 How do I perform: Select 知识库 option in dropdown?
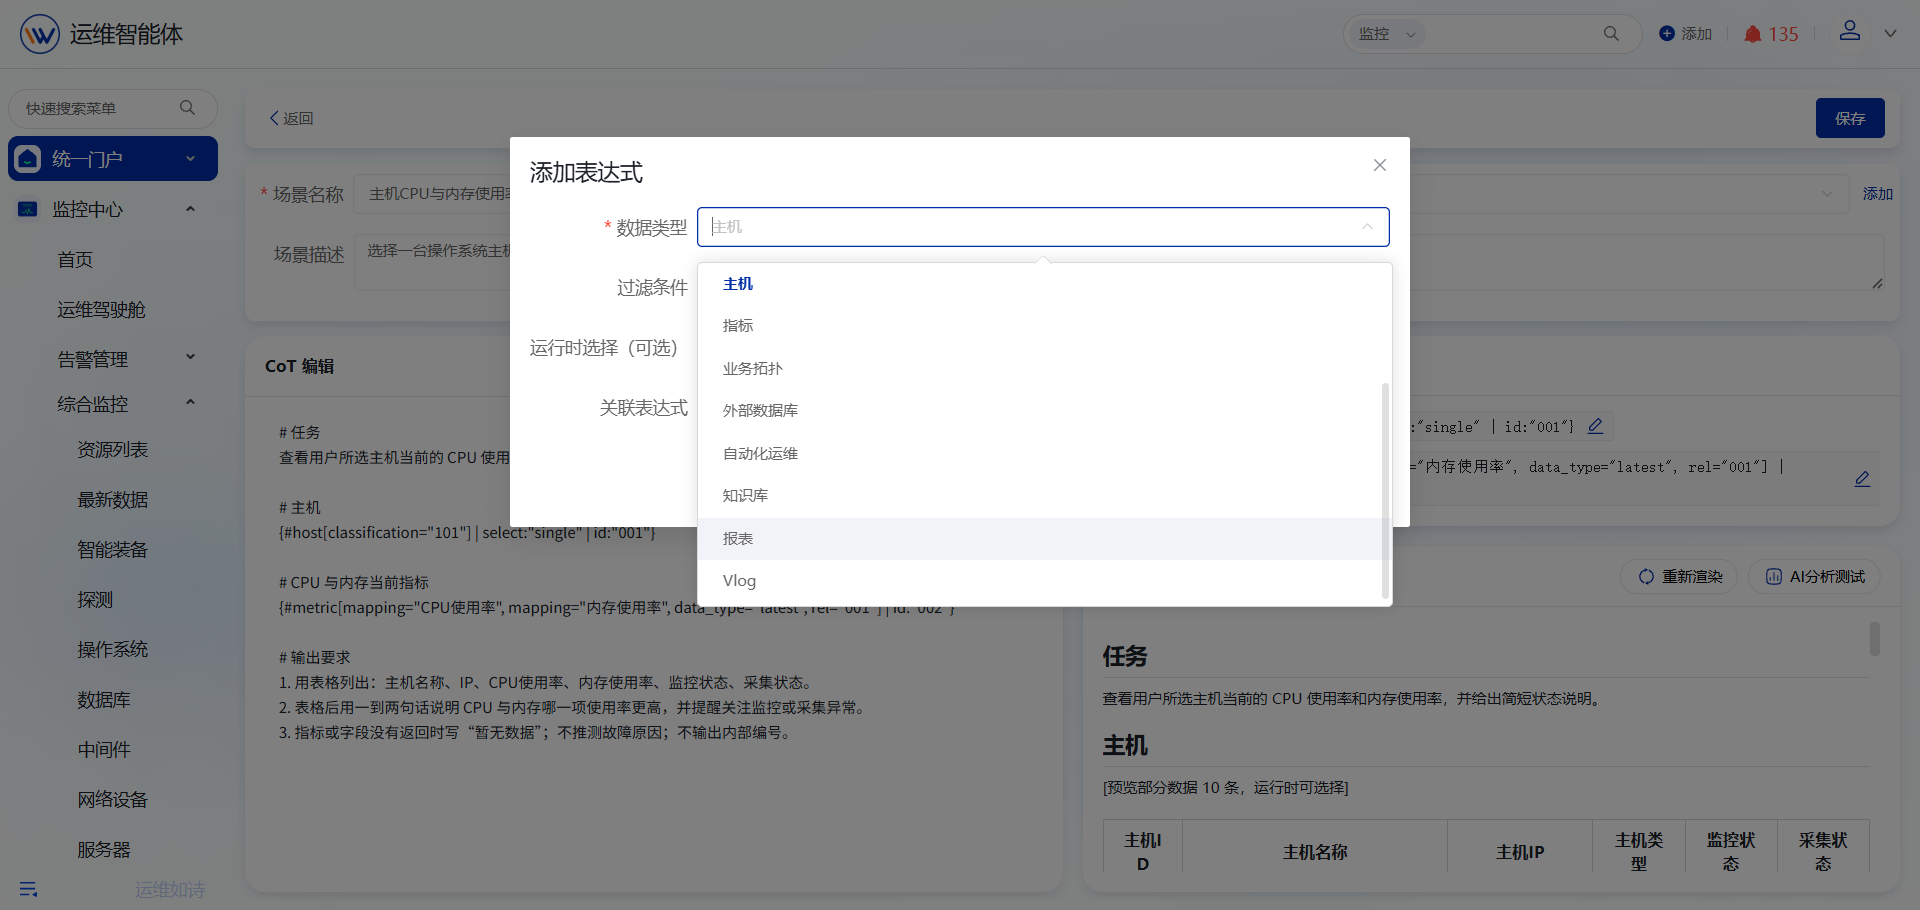[1040, 496]
